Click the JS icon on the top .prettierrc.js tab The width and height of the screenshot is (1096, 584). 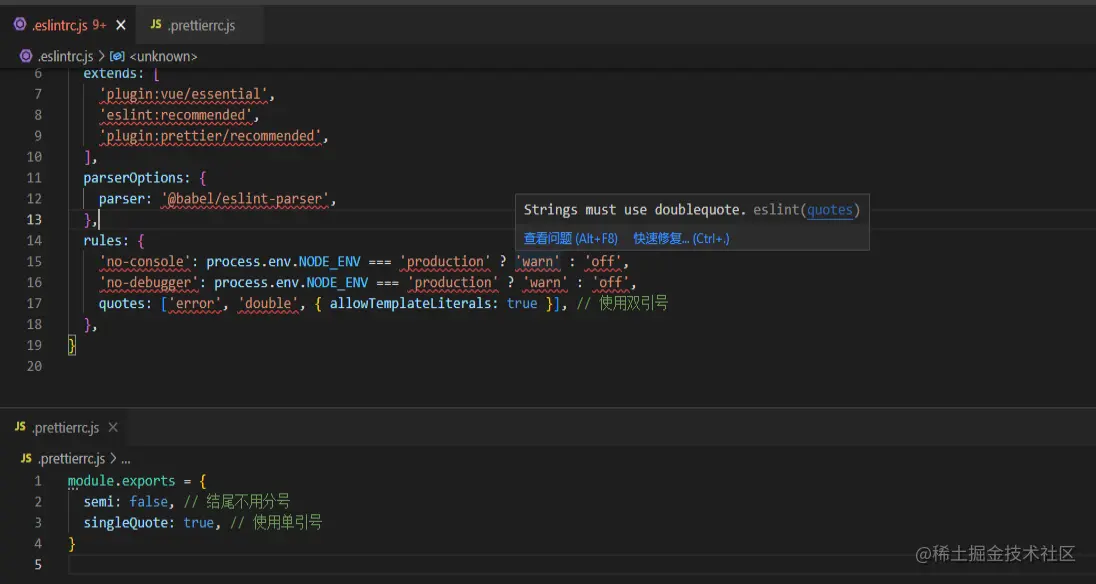tap(156, 25)
